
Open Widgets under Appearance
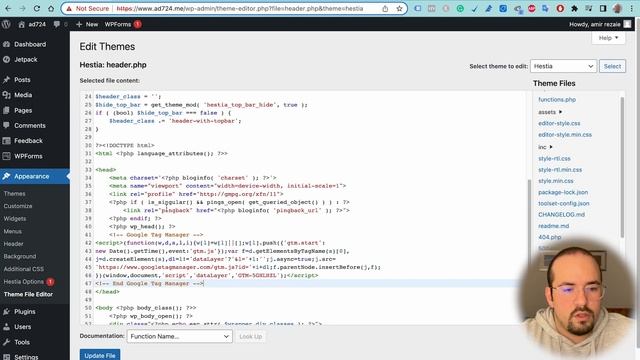click(15, 219)
